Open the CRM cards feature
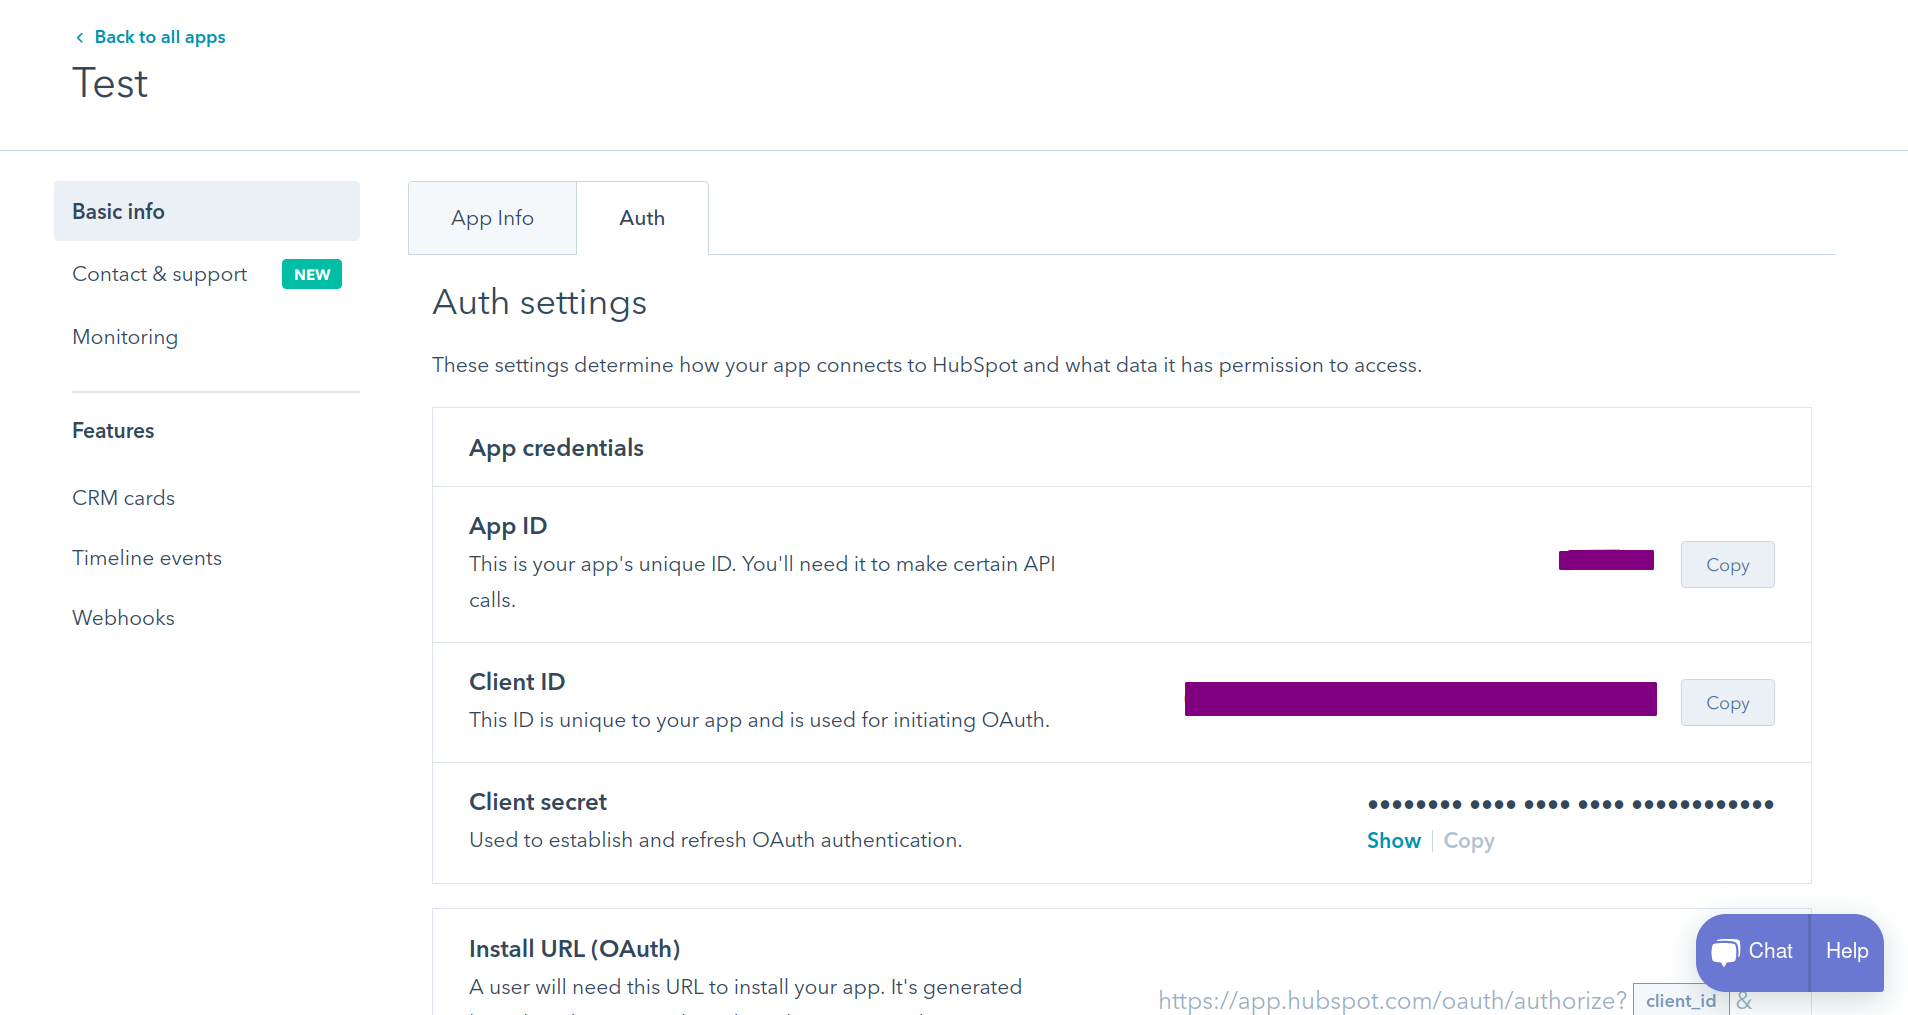Viewport: 1908px width, 1015px height. (x=123, y=497)
